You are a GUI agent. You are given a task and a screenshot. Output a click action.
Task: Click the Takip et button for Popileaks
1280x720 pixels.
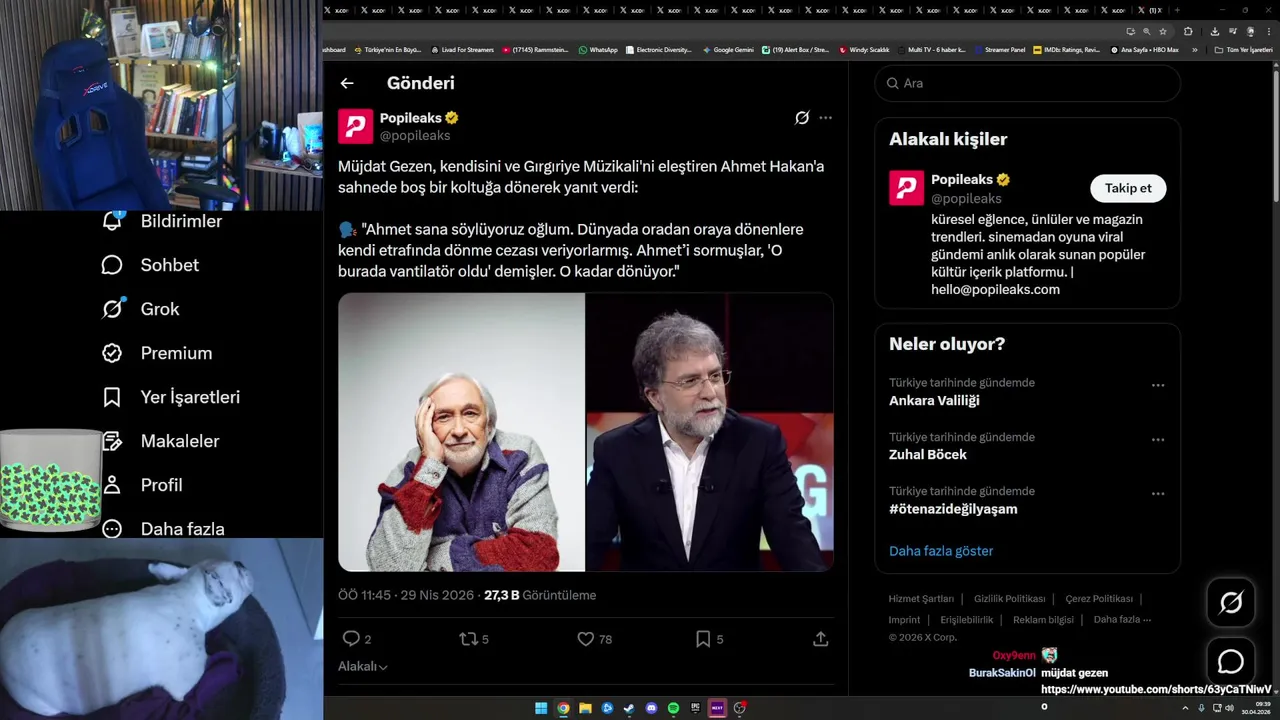1128,188
